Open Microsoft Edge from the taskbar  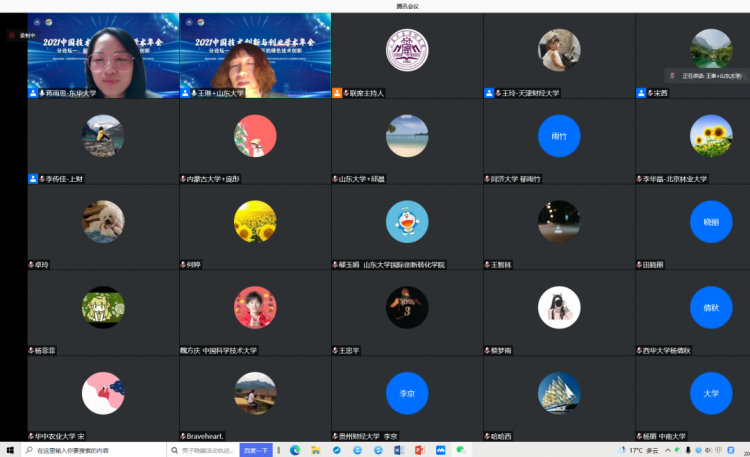pyautogui.click(x=295, y=450)
